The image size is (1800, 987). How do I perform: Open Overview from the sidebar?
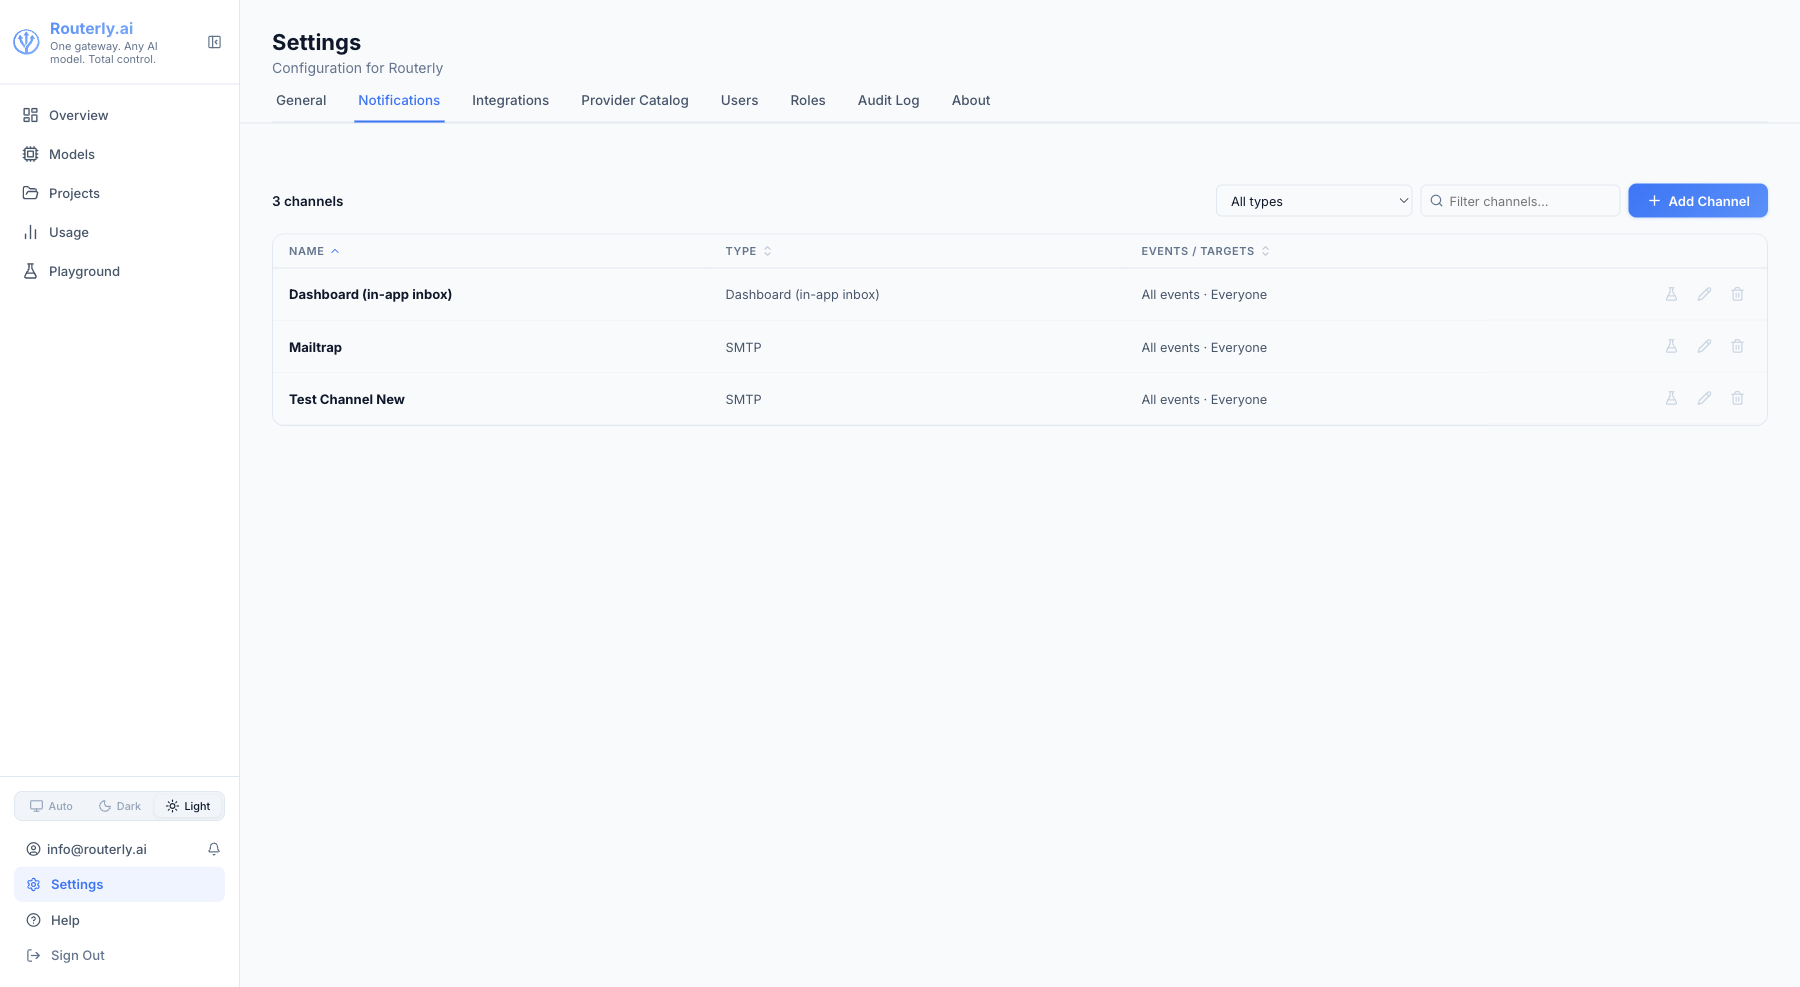pyautogui.click(x=120, y=115)
